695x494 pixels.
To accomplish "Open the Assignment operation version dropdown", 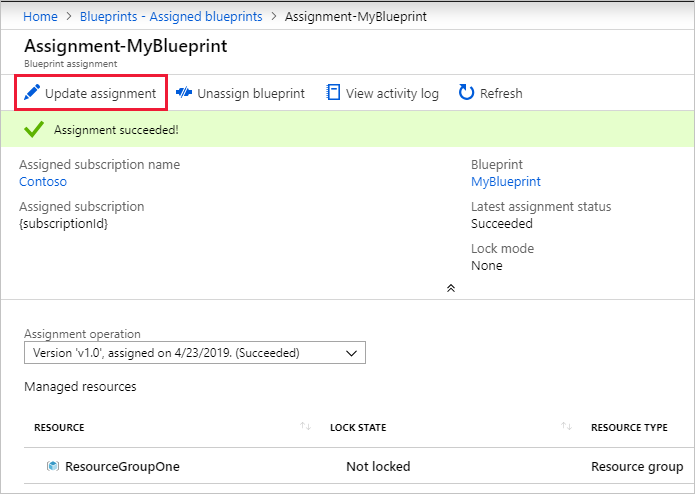I will 194,352.
